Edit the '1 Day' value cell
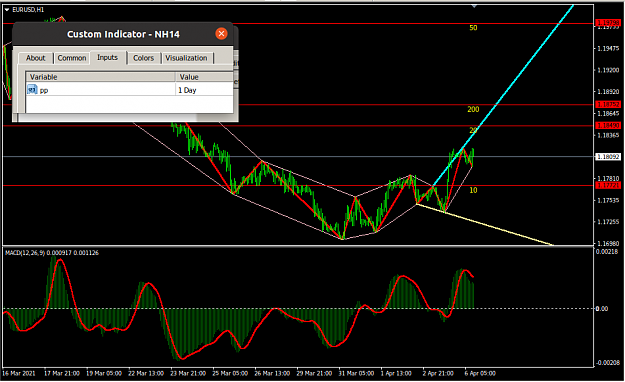 tap(204, 90)
